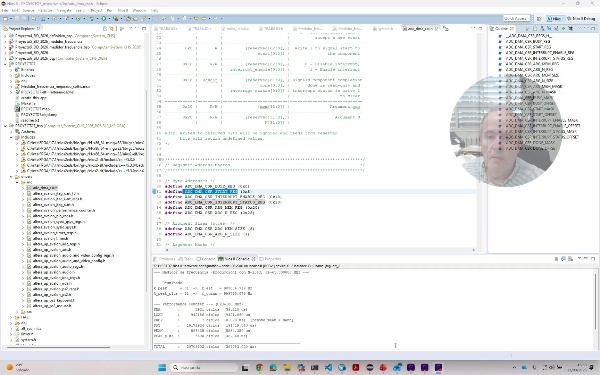Click Collapse All icon in Project Explorer

[105, 28]
